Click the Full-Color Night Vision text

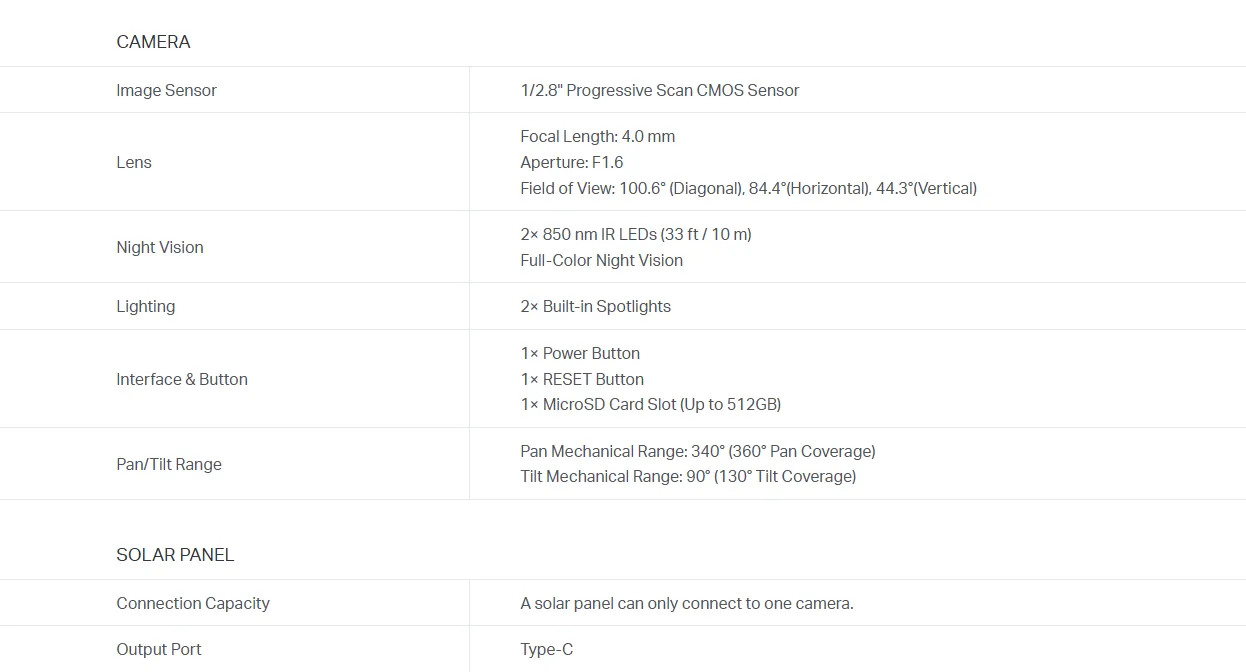601,260
